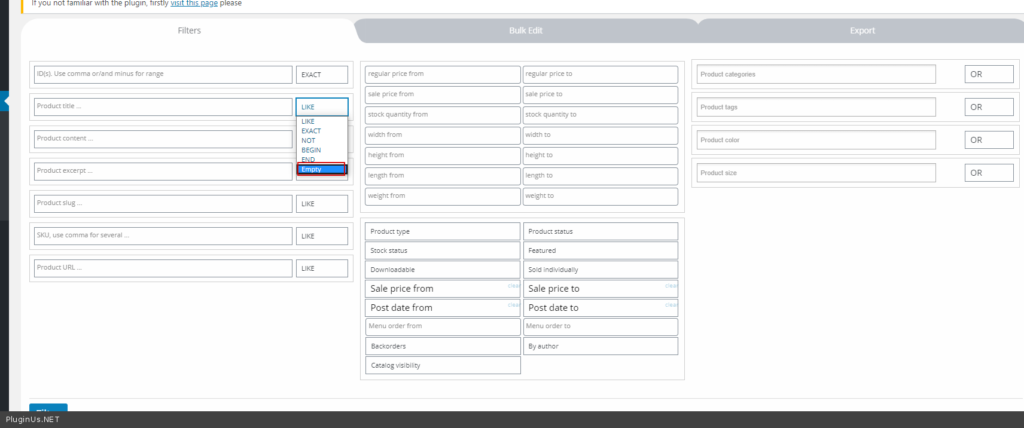Open the Product type selector

[x=442, y=231]
